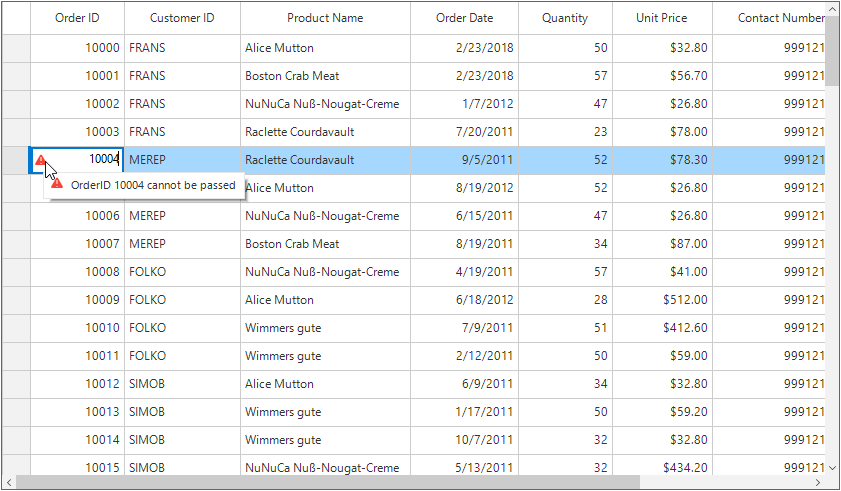
Task: Sort by the Order ID column header
Action: coord(77,18)
